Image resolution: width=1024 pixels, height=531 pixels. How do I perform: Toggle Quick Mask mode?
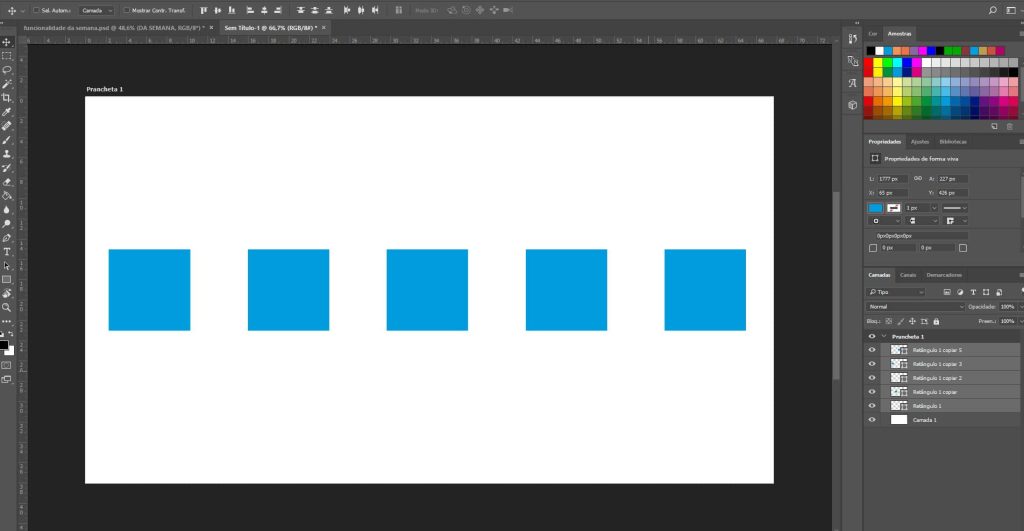click(7, 366)
